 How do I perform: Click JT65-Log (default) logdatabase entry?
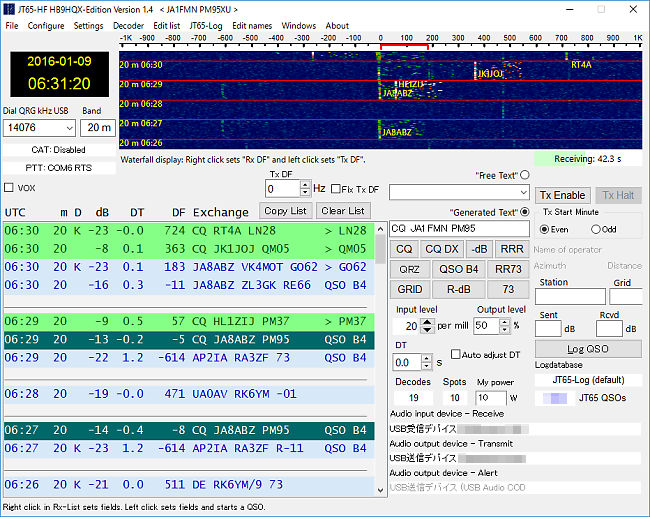pyautogui.click(x=588, y=380)
